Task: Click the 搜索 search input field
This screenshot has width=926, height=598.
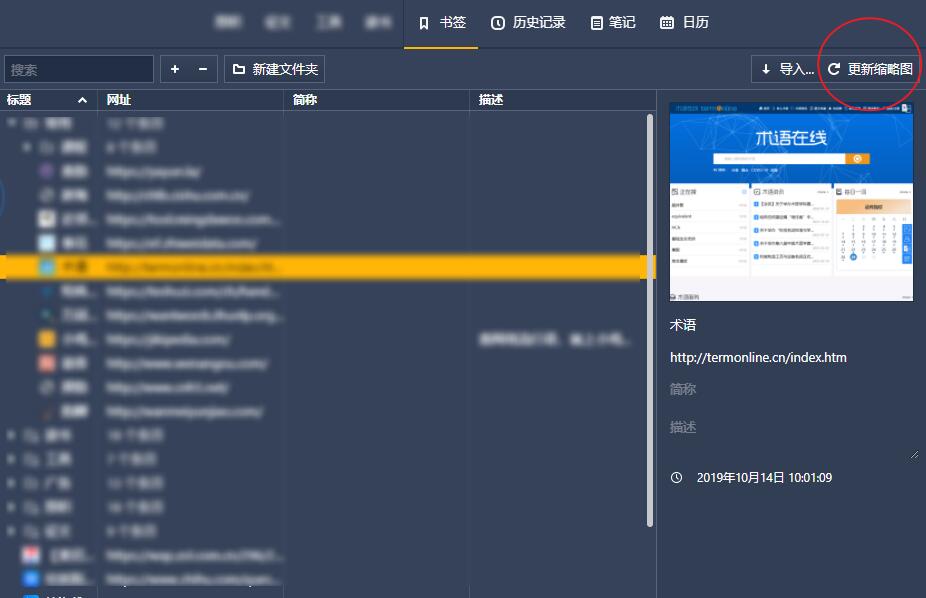Action: click(x=79, y=69)
